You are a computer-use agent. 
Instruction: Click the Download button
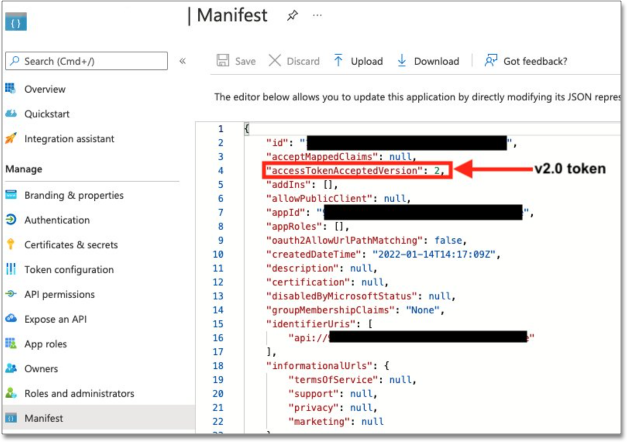pyautogui.click(x=428, y=61)
